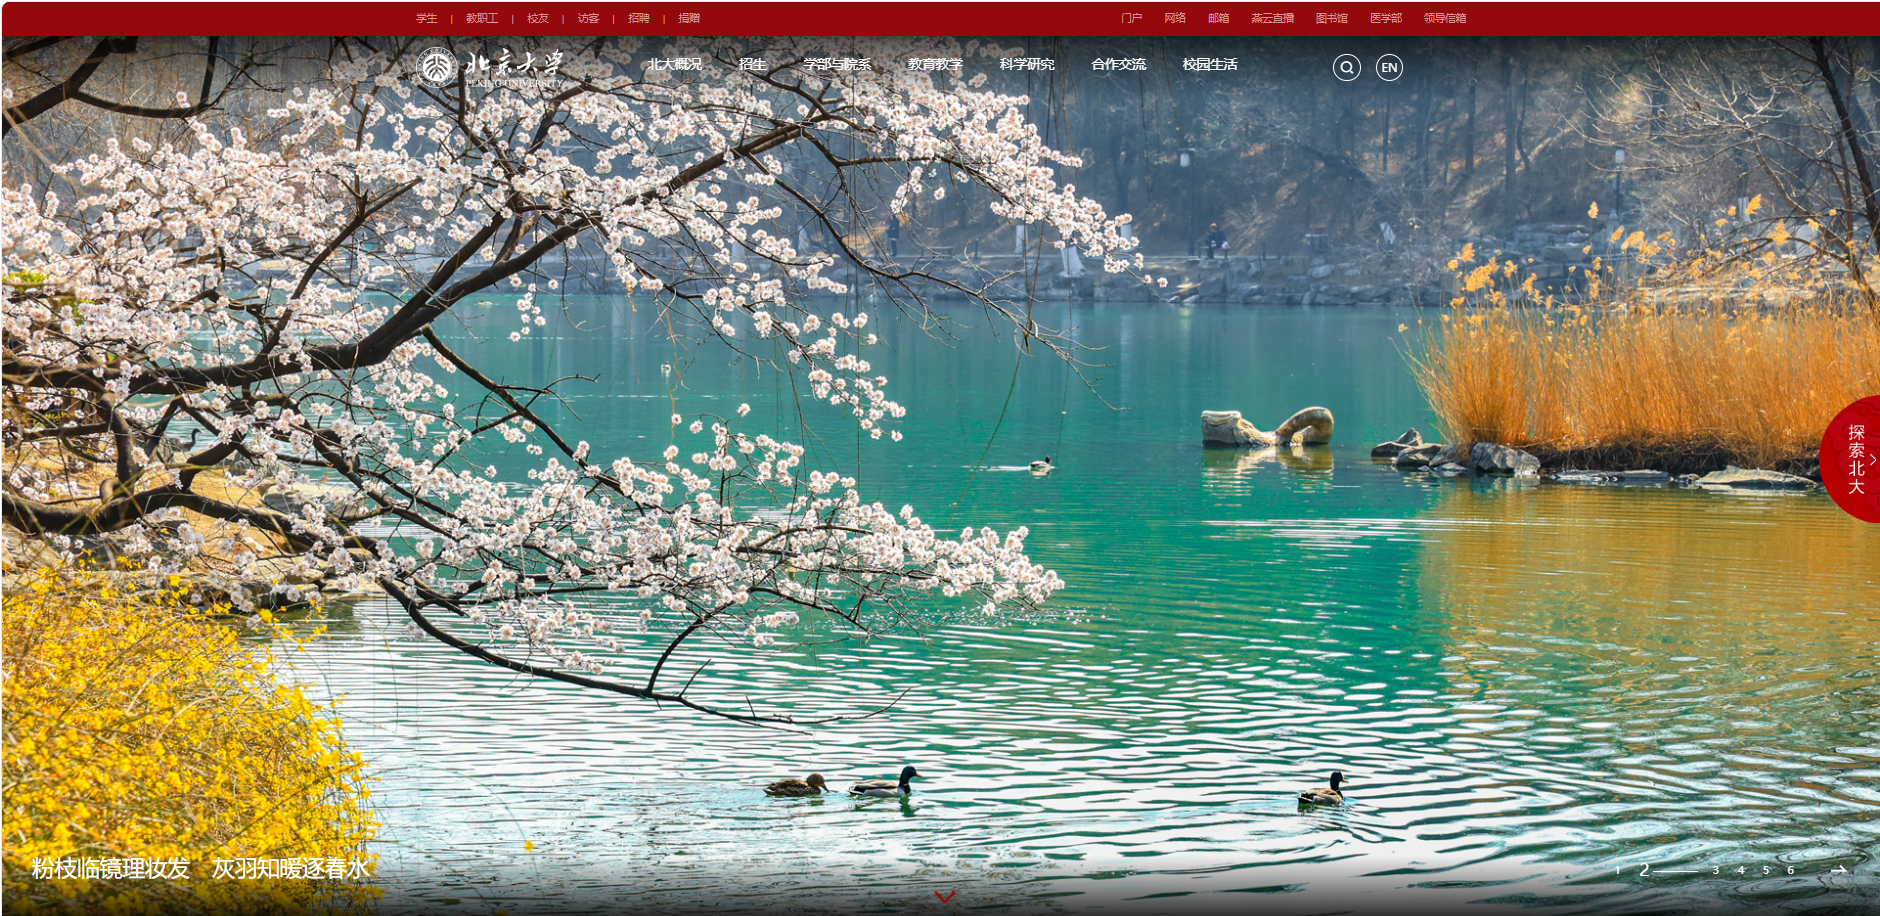
Task: Click the 邮箱 link
Action: (x=1218, y=18)
